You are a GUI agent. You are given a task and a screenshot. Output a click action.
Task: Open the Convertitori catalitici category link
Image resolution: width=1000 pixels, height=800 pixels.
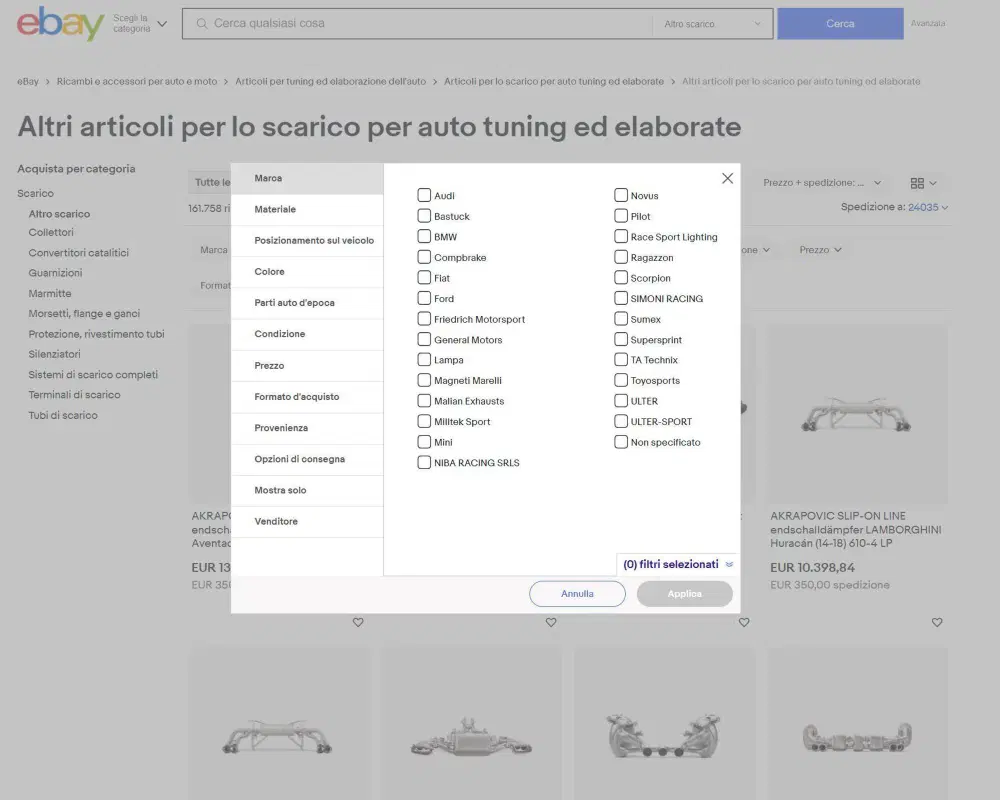(x=78, y=253)
